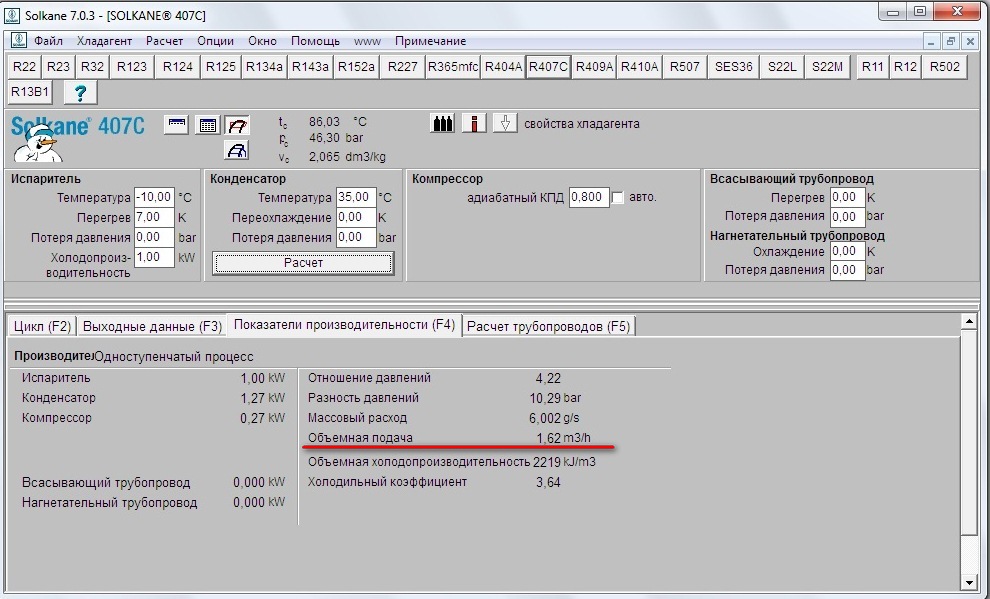The width and height of the screenshot is (990, 599).
Task: Choose S22L from the refrigerant bar
Action: (x=782, y=67)
